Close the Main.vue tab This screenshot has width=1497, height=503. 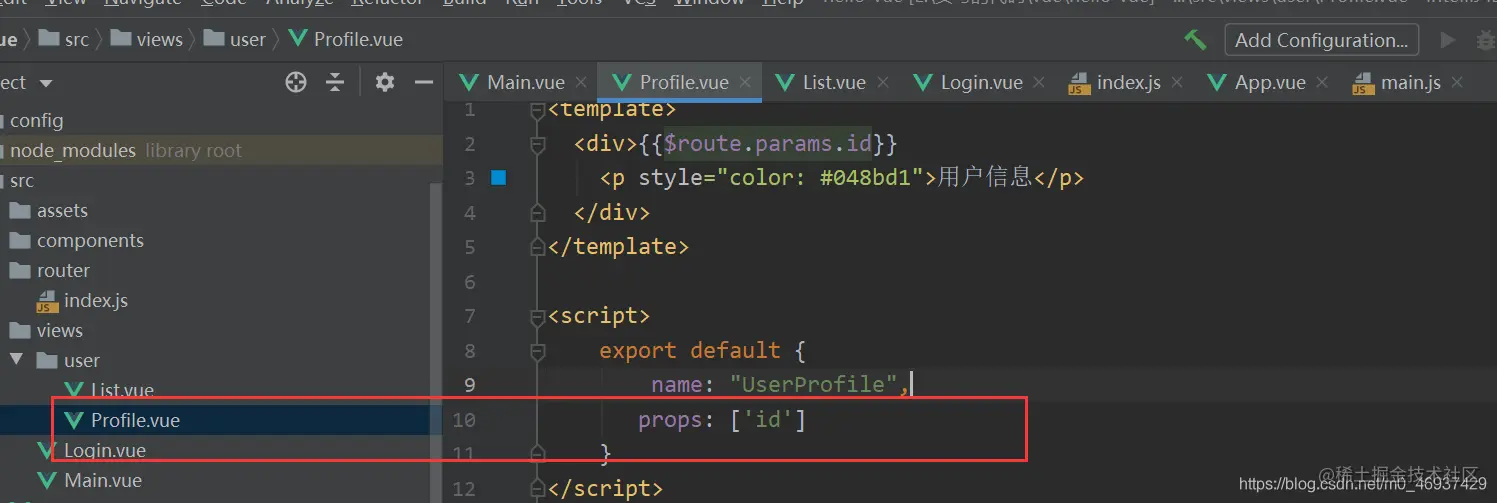point(582,83)
